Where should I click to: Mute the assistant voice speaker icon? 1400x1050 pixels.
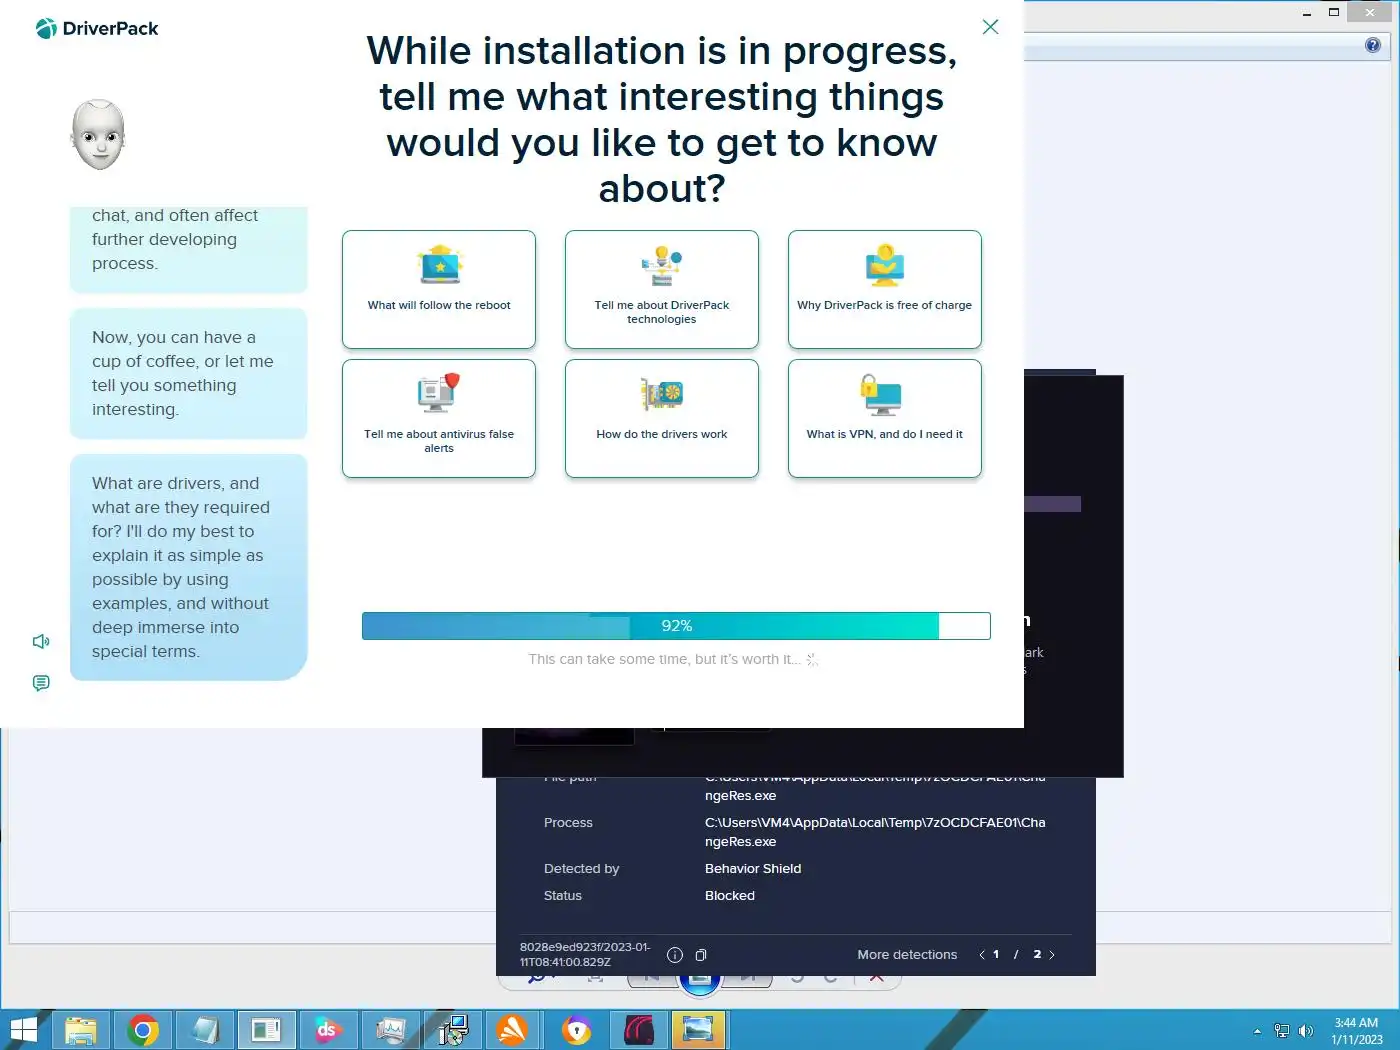pyautogui.click(x=41, y=641)
